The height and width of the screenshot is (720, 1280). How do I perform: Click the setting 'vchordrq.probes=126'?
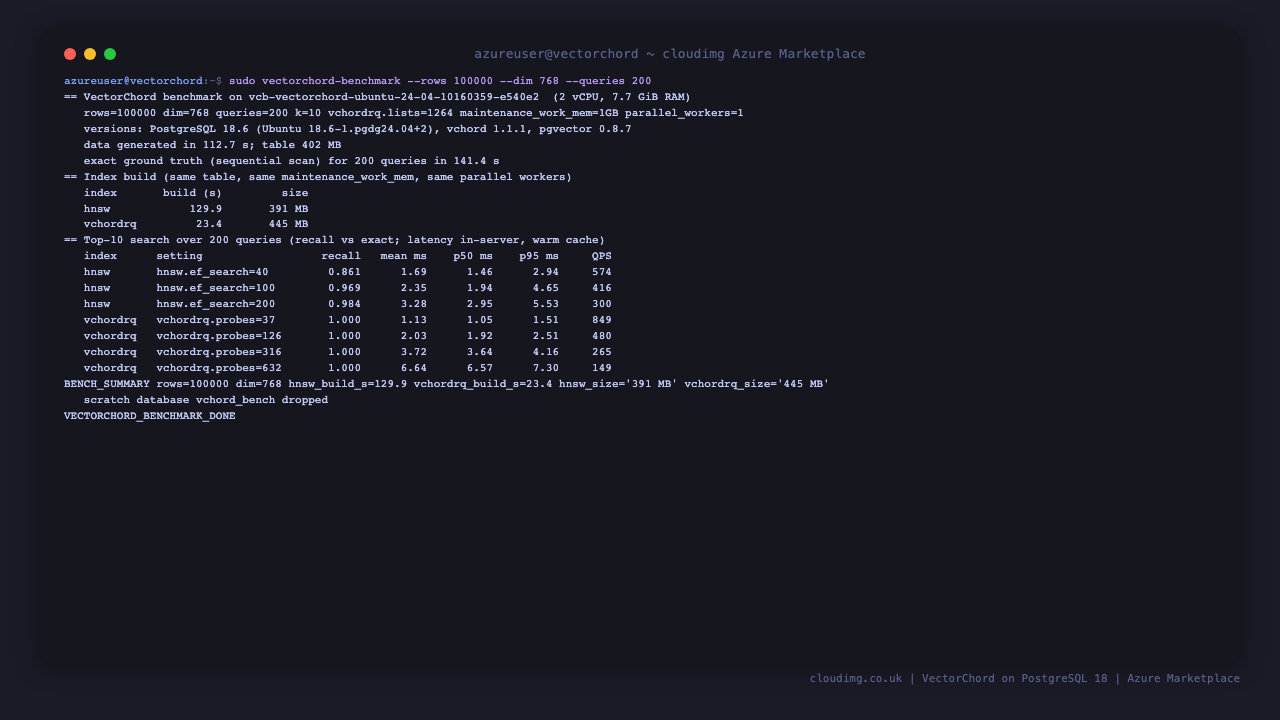219,336
